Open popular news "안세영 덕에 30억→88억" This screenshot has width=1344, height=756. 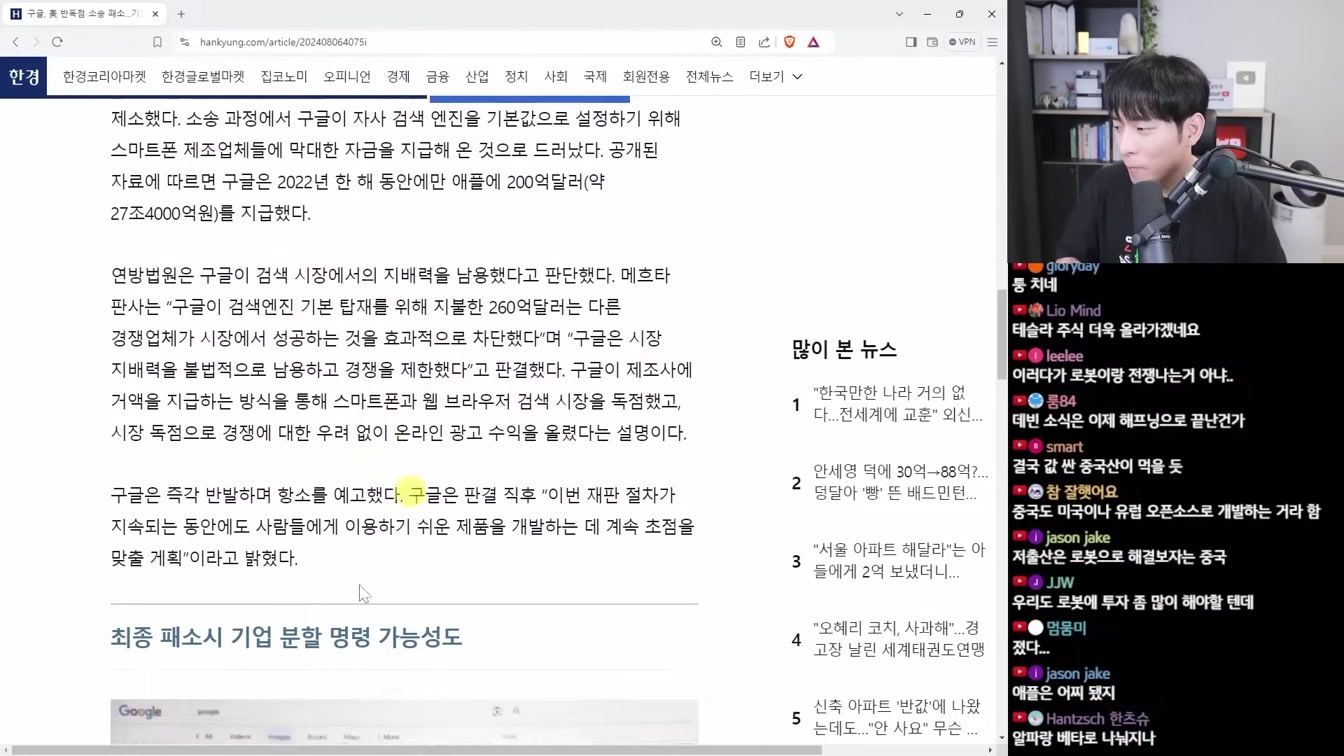coord(900,482)
